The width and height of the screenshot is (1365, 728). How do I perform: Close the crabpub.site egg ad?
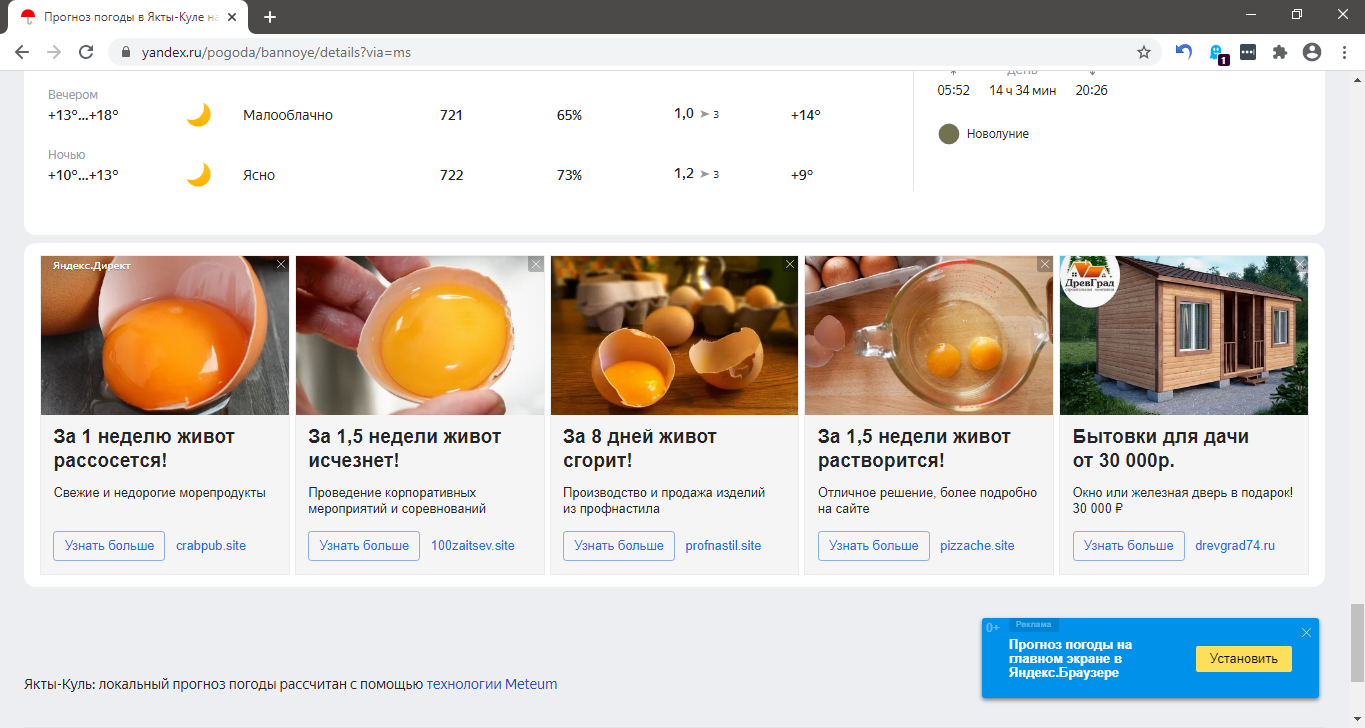coord(281,264)
